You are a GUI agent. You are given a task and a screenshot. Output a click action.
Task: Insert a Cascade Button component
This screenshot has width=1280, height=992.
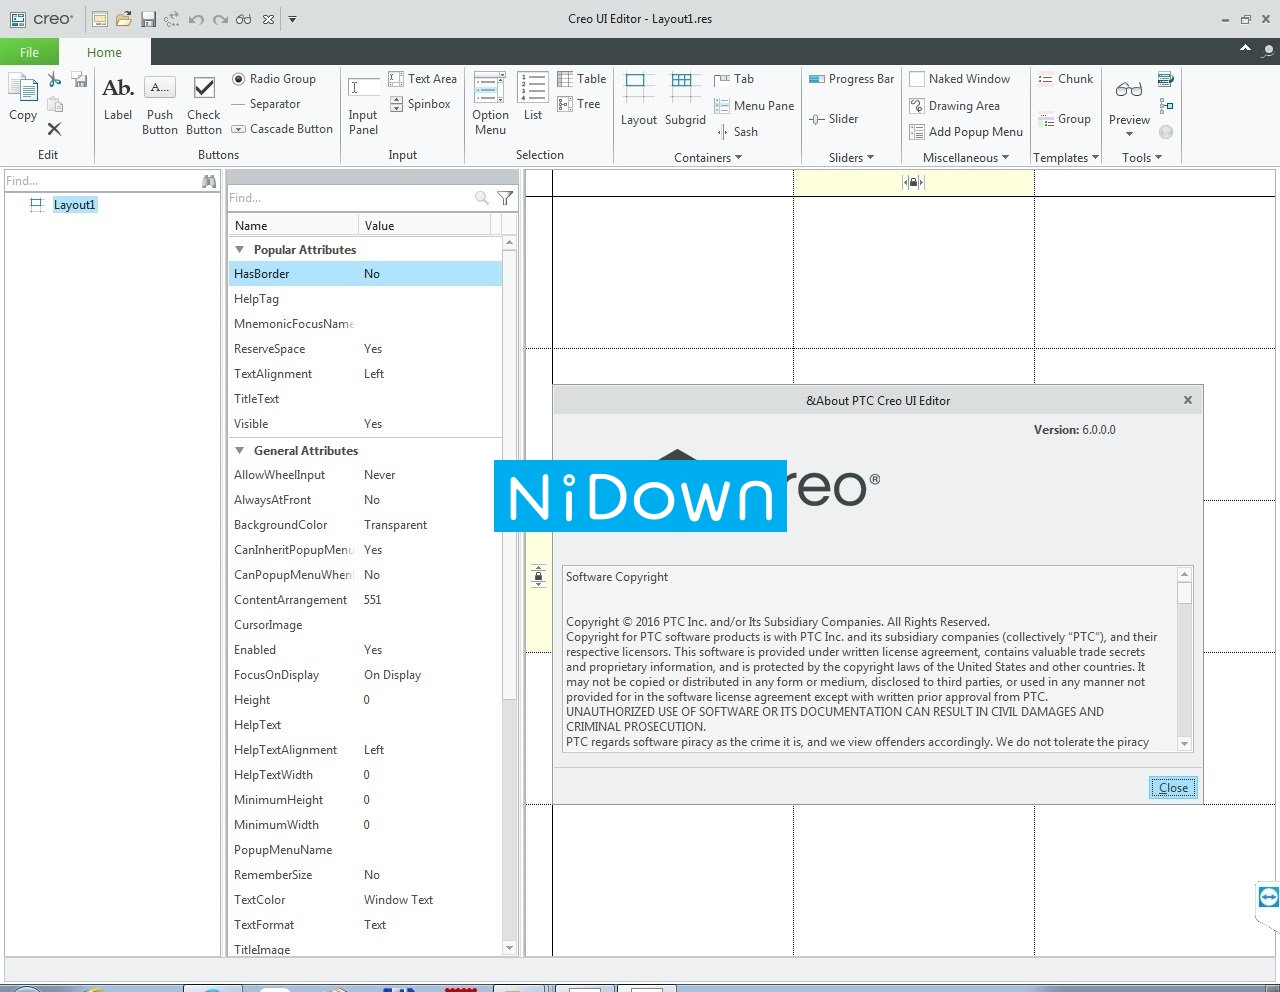[282, 129]
